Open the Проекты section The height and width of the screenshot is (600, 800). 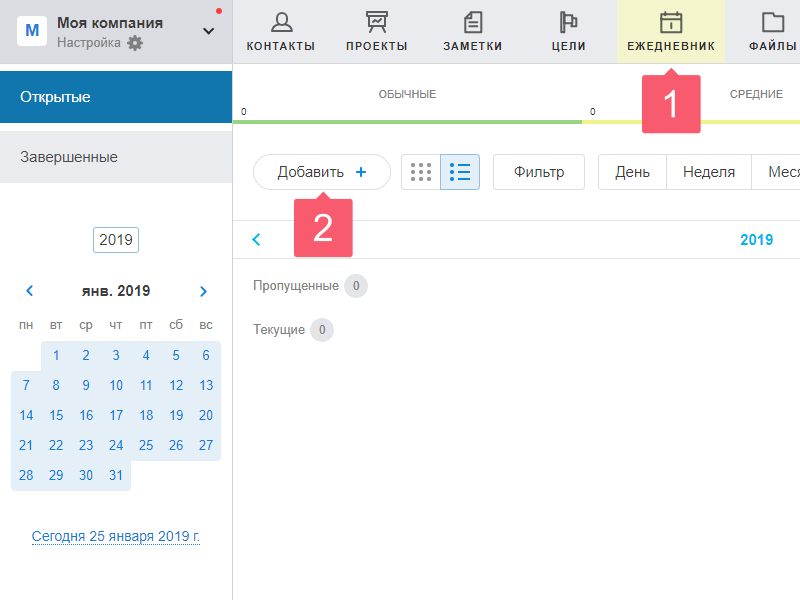377,32
